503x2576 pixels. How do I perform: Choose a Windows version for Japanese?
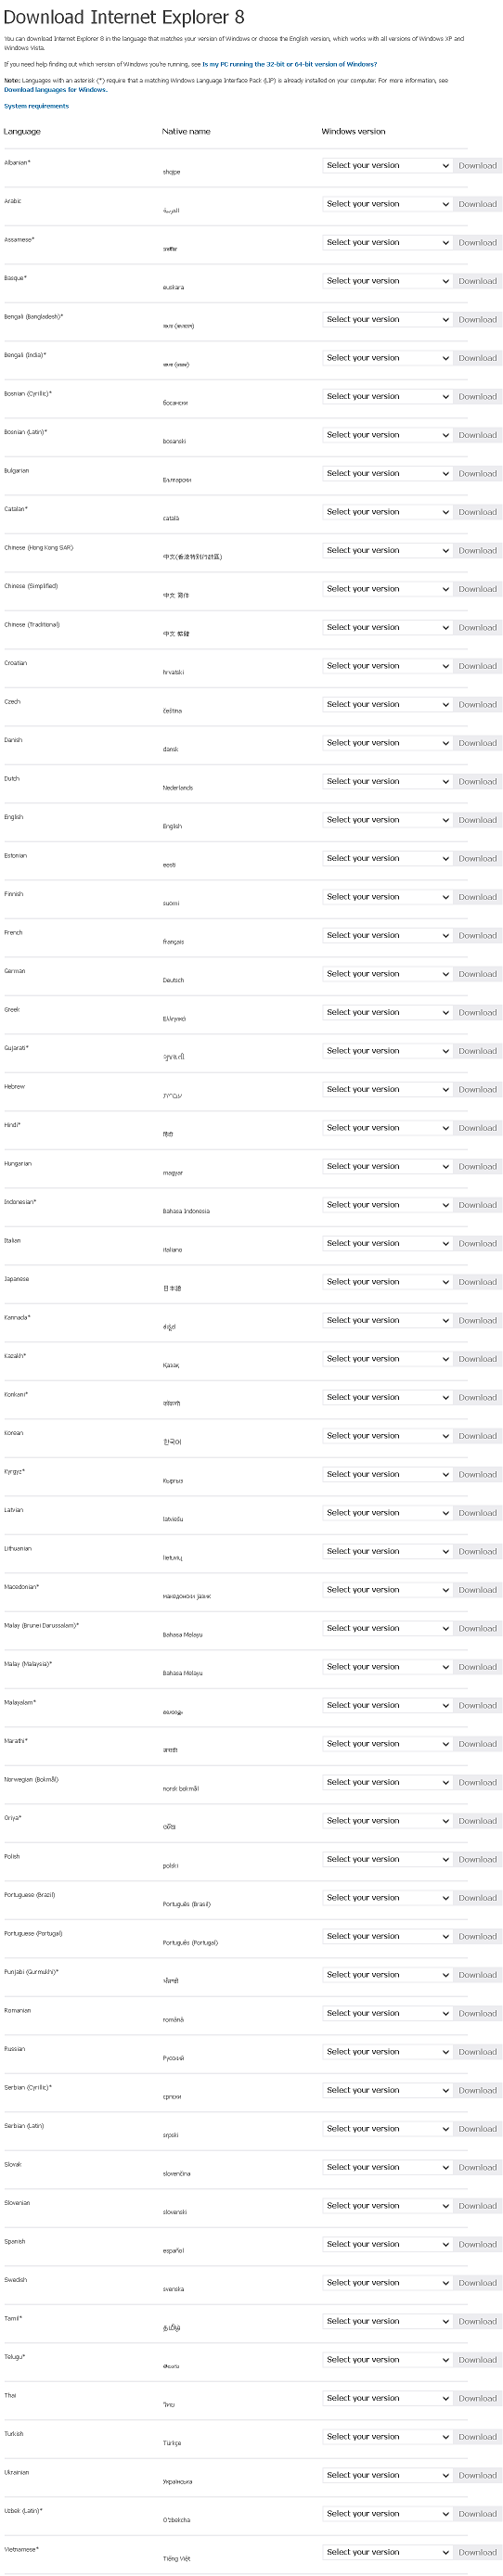[x=387, y=1282]
